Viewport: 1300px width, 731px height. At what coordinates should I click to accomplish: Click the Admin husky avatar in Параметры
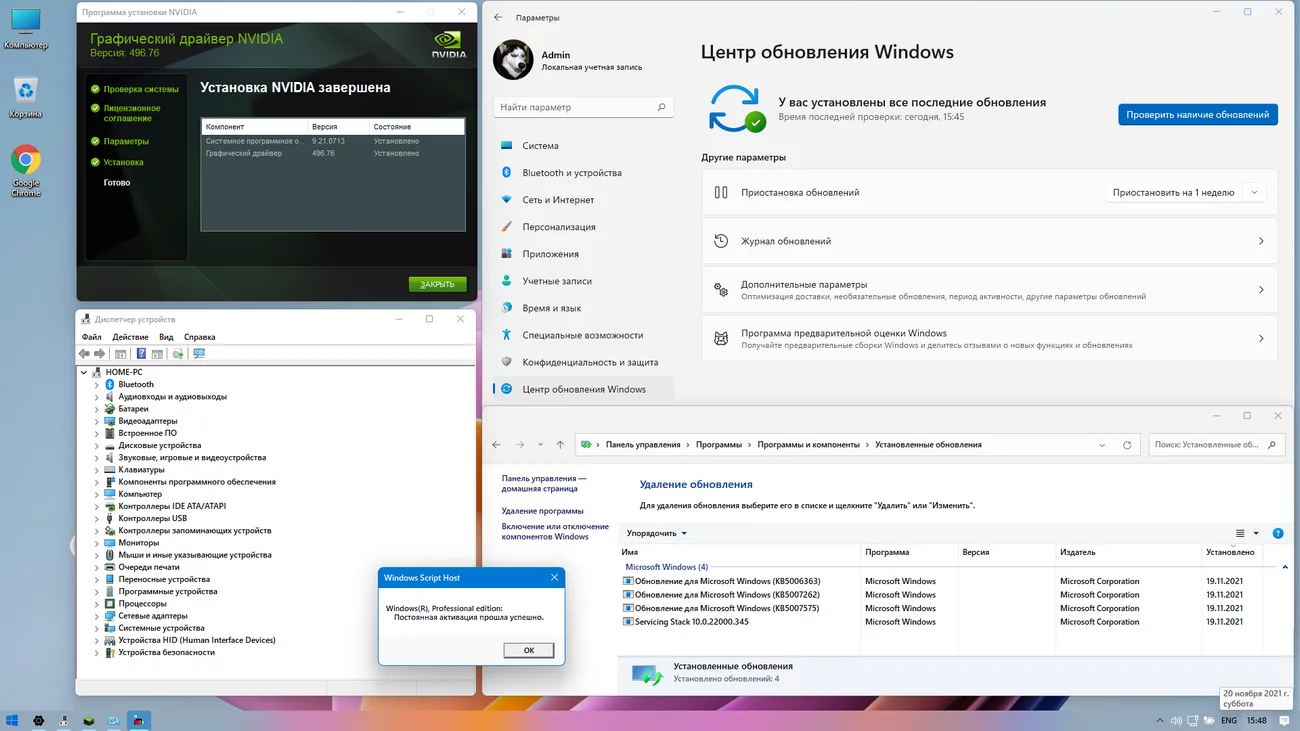click(513, 60)
